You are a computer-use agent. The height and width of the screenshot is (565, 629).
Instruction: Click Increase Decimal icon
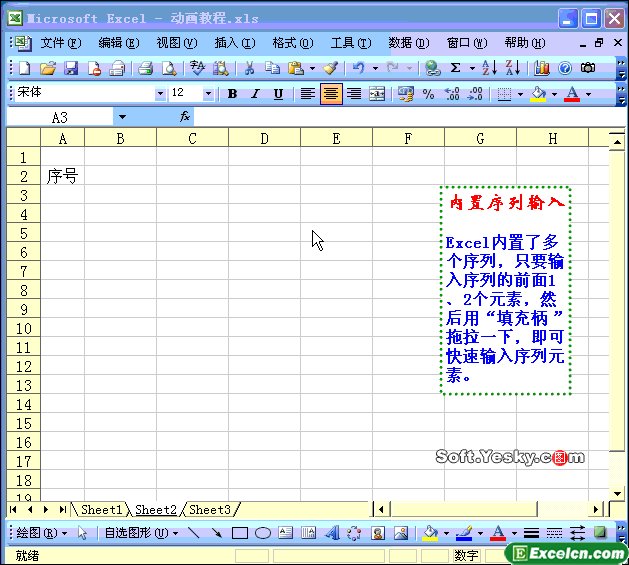pyautogui.click(x=452, y=94)
